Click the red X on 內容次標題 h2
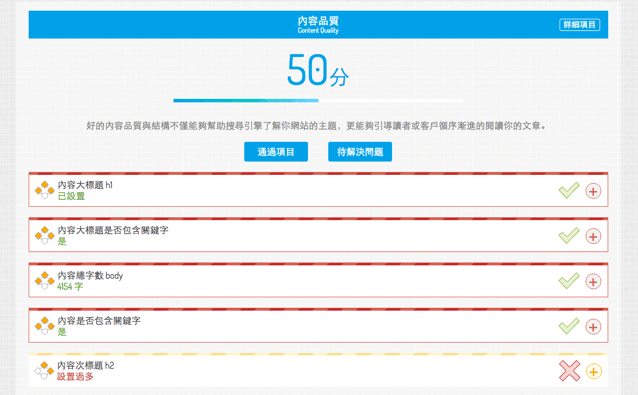638x395 pixels. click(x=569, y=371)
